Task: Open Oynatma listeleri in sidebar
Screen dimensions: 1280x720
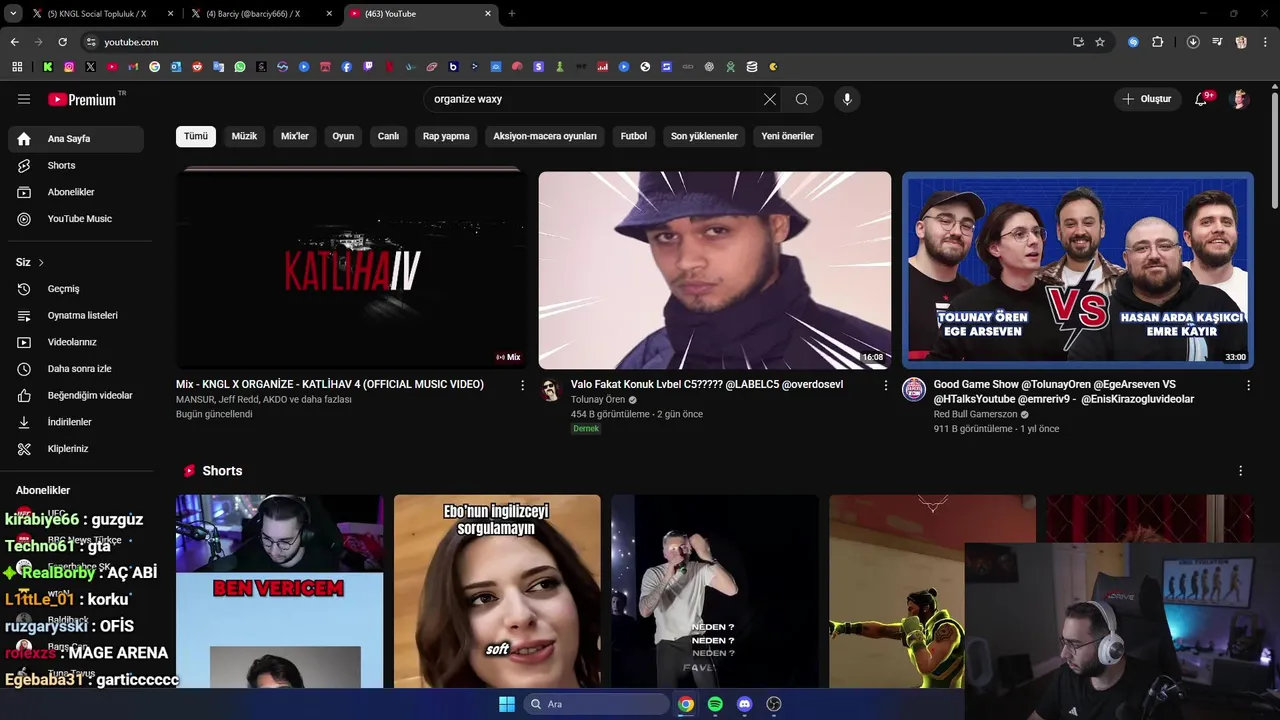Action: coord(76,315)
